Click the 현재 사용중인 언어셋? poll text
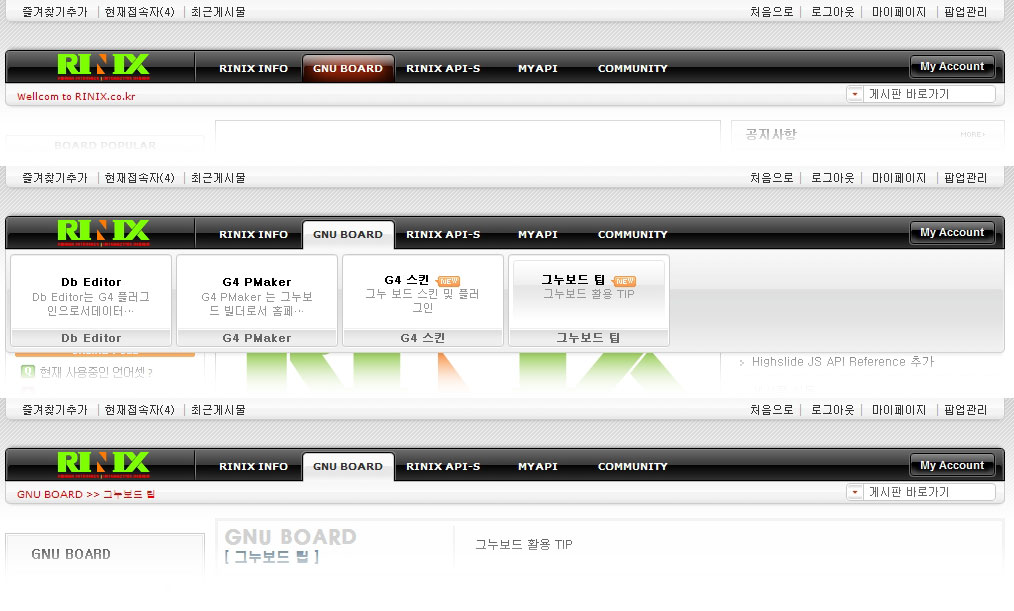The image size is (1014, 611). coord(96,372)
